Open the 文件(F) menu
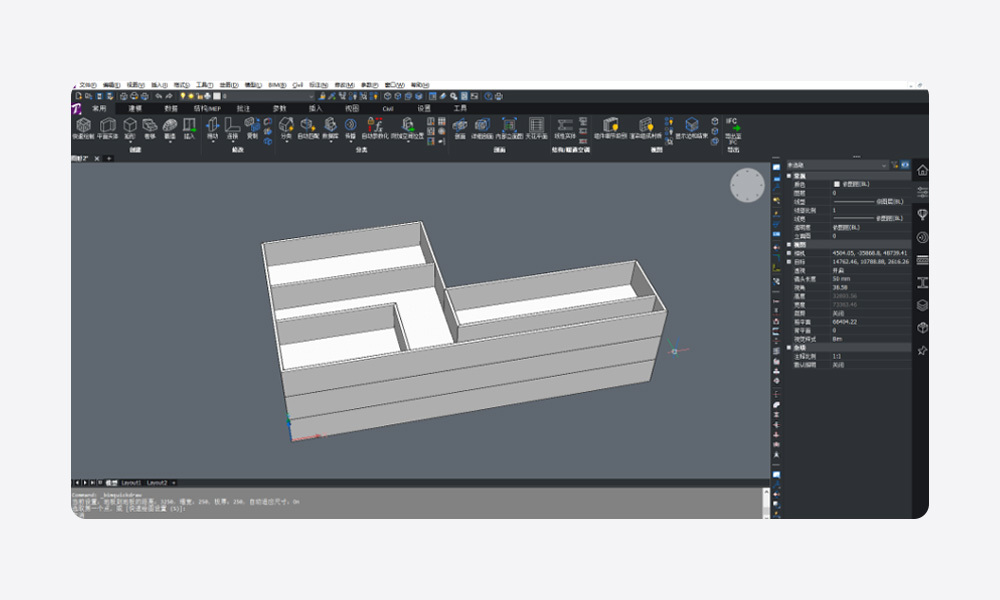 [87, 85]
